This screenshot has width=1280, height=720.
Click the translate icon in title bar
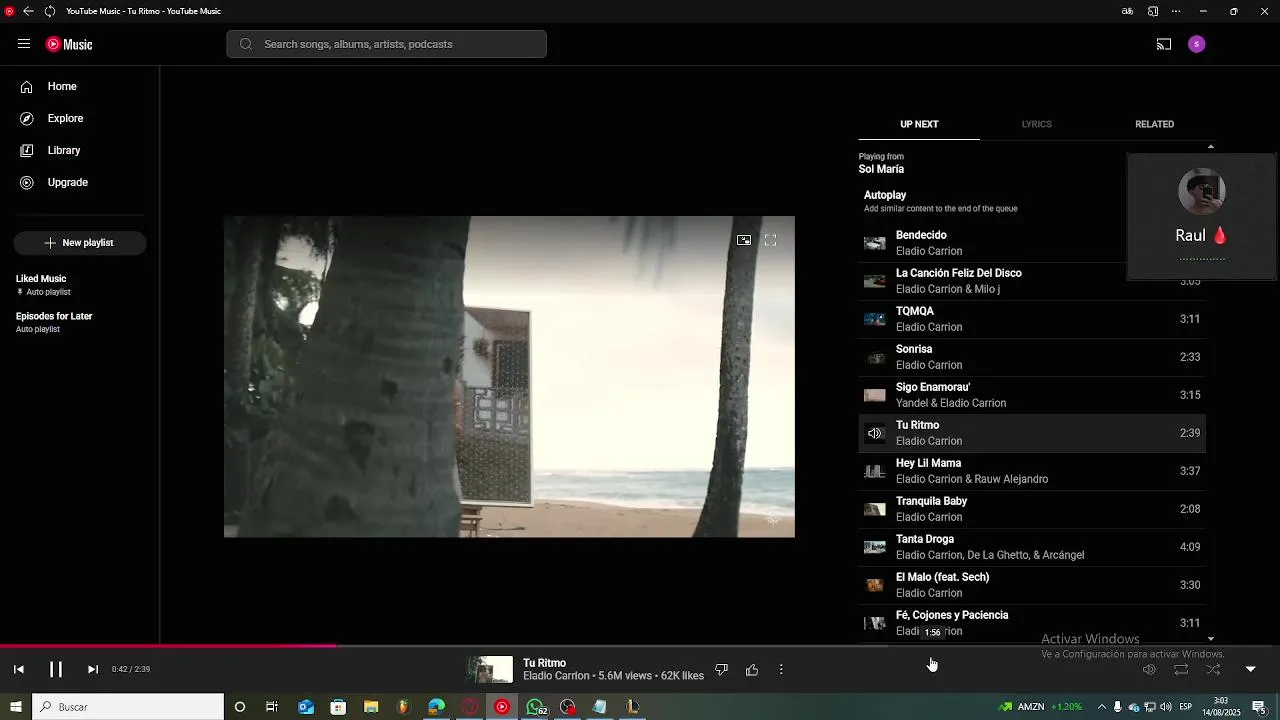[1128, 11]
